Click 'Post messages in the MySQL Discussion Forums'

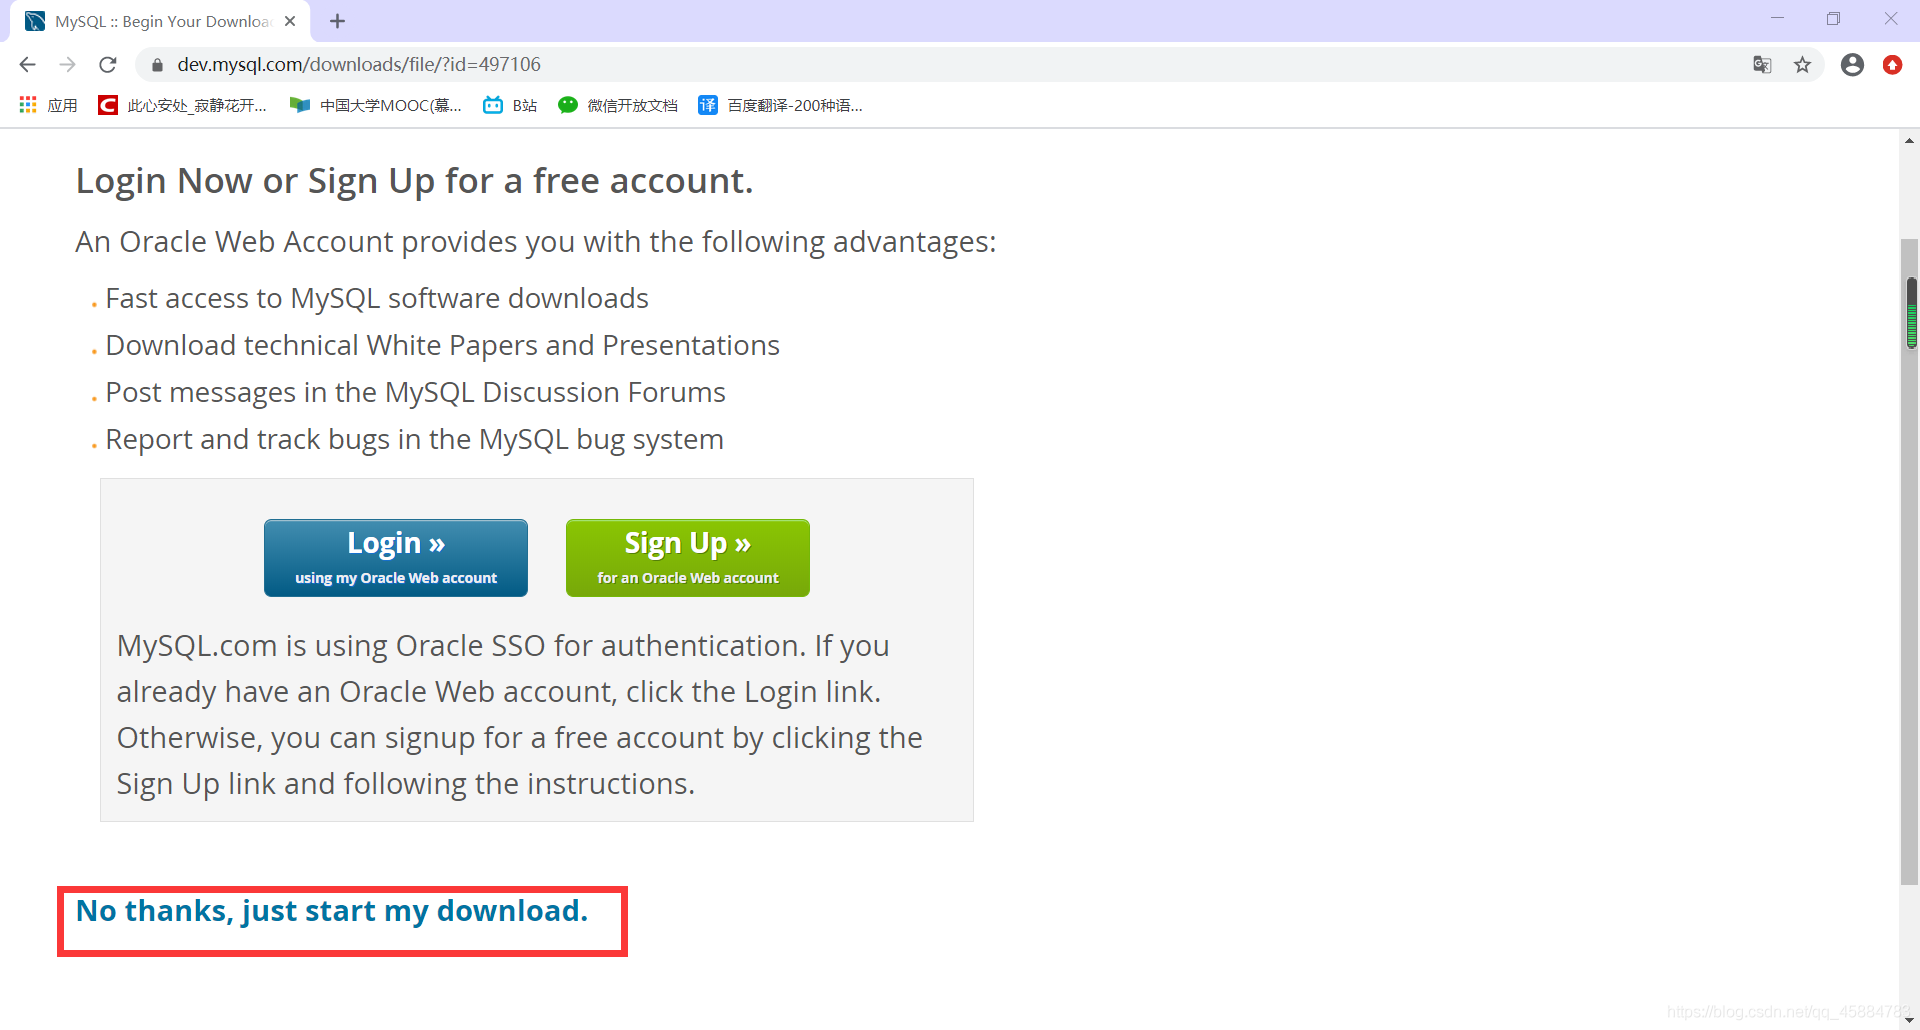click(415, 392)
